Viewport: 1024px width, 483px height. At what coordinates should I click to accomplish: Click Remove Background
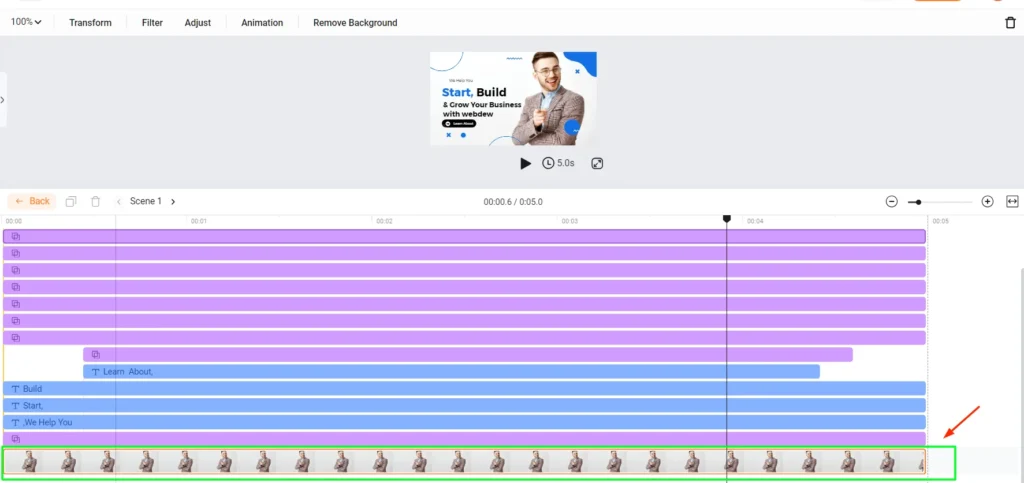pyautogui.click(x=355, y=23)
